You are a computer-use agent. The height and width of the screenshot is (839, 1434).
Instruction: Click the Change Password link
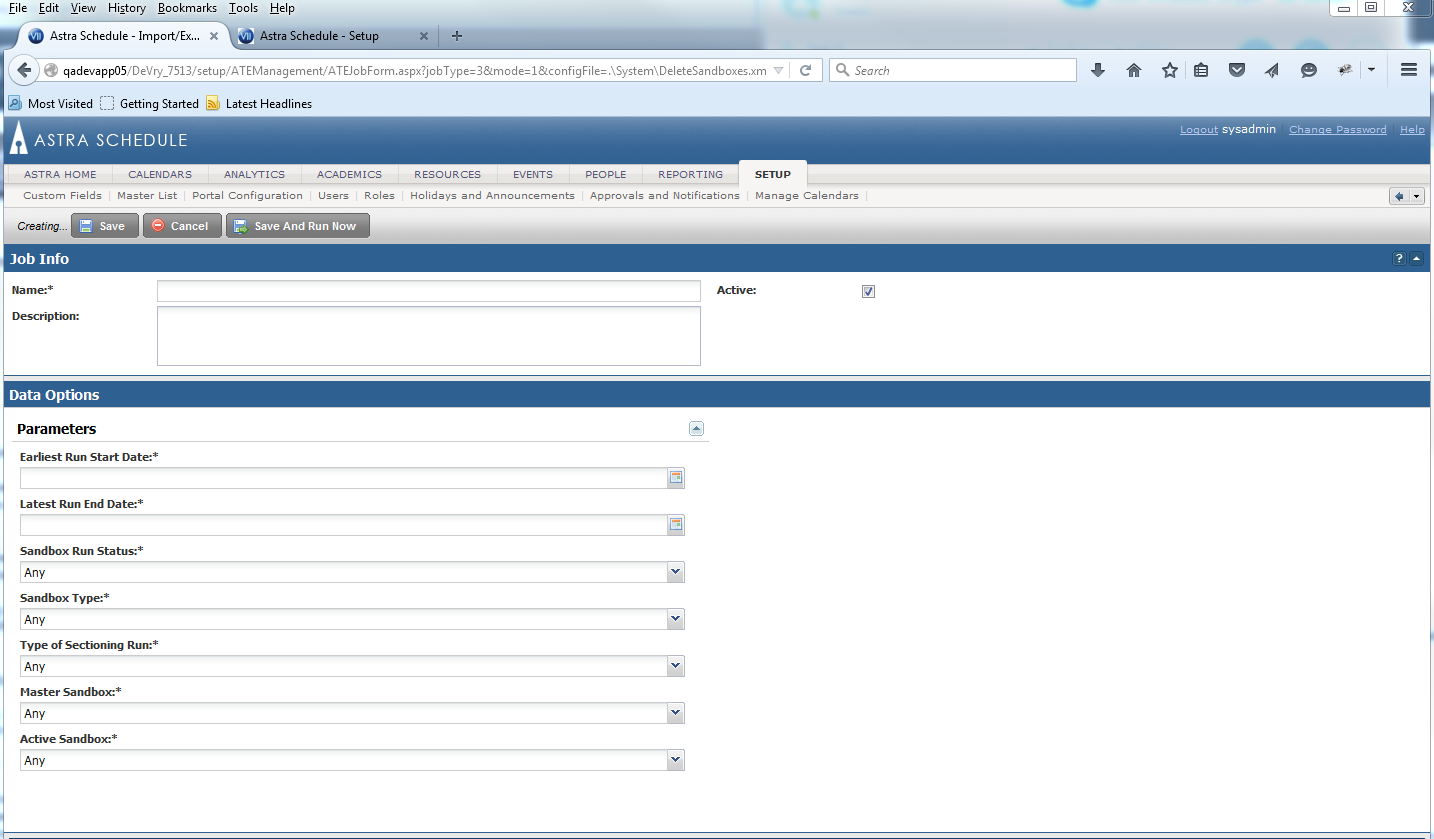click(x=1338, y=130)
